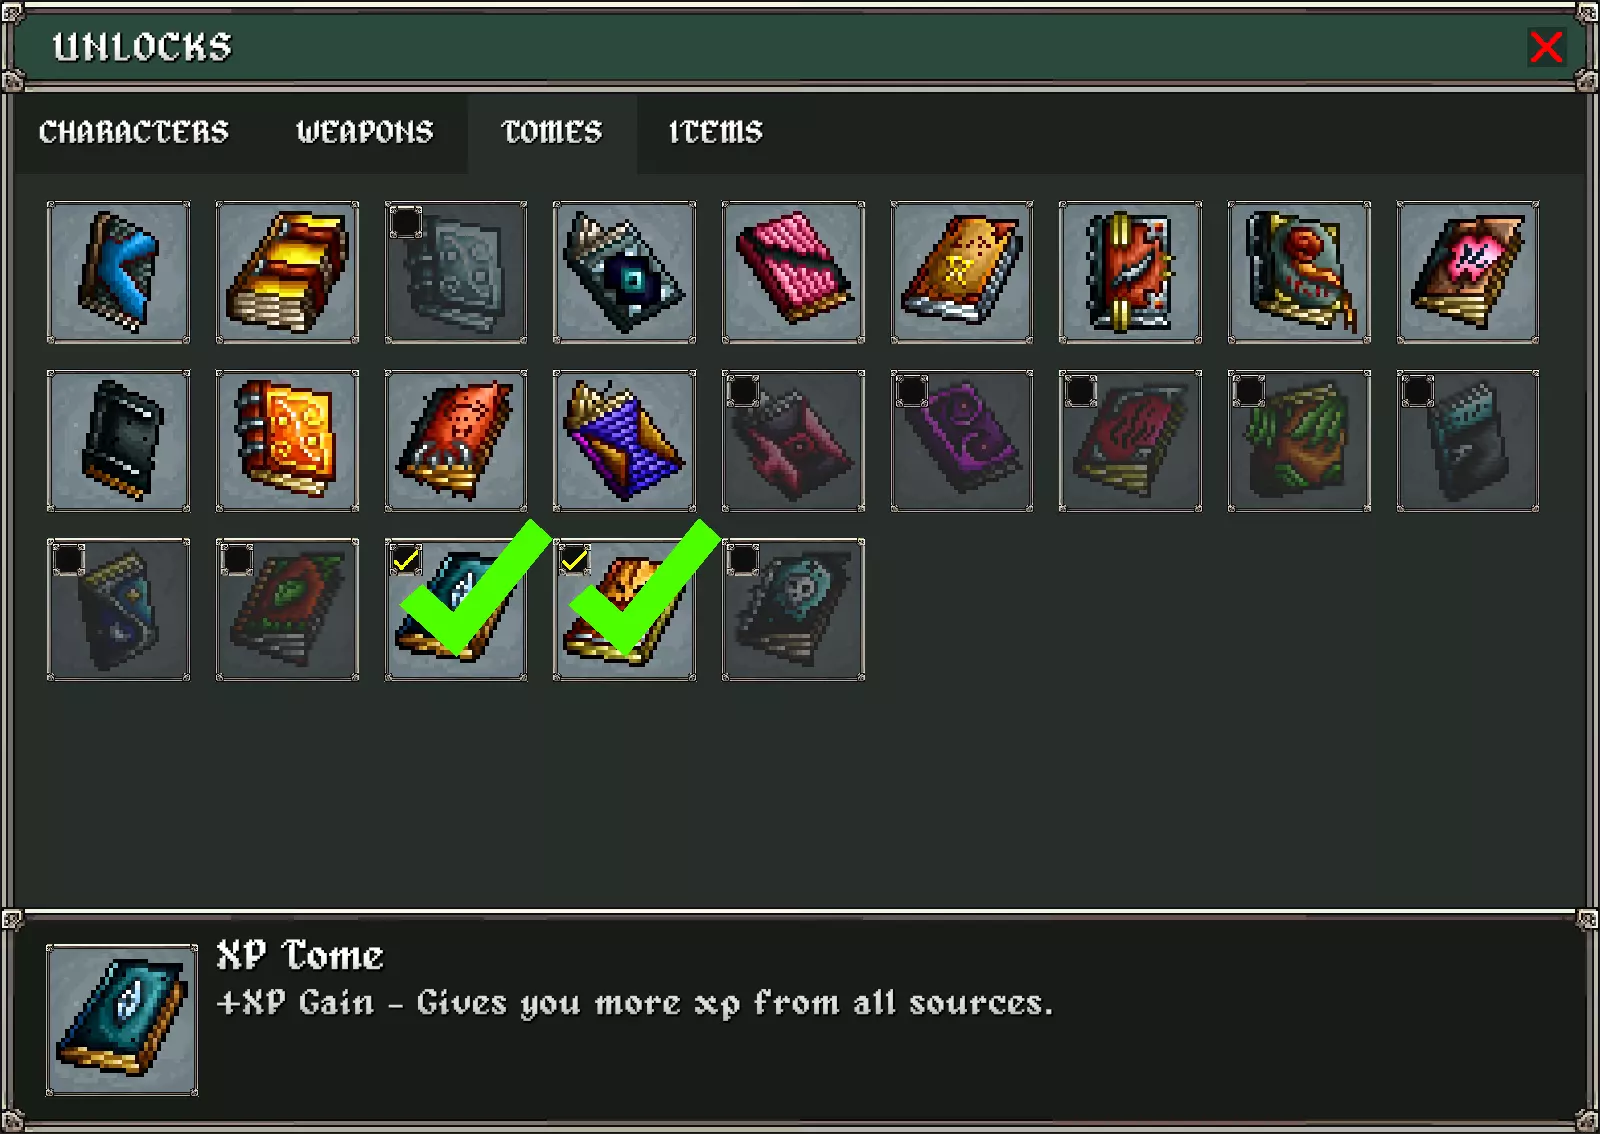Select the blue hourglass tome
Viewport: 1600px width, 1134px height.
[x=624, y=441]
